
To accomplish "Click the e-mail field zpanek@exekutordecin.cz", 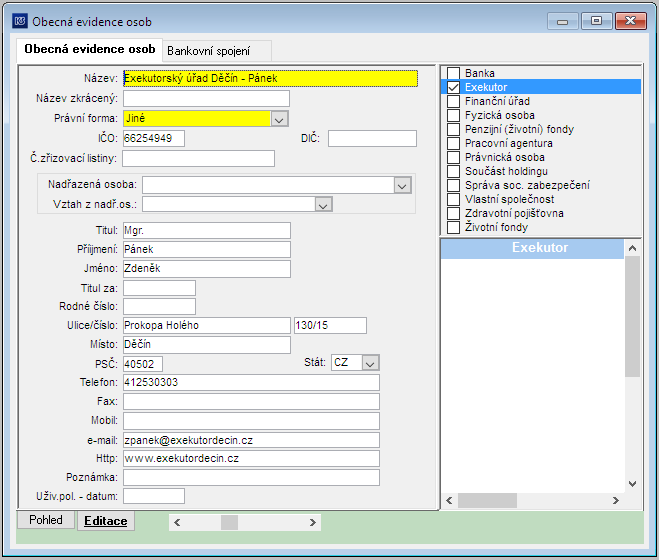I will (251, 440).
